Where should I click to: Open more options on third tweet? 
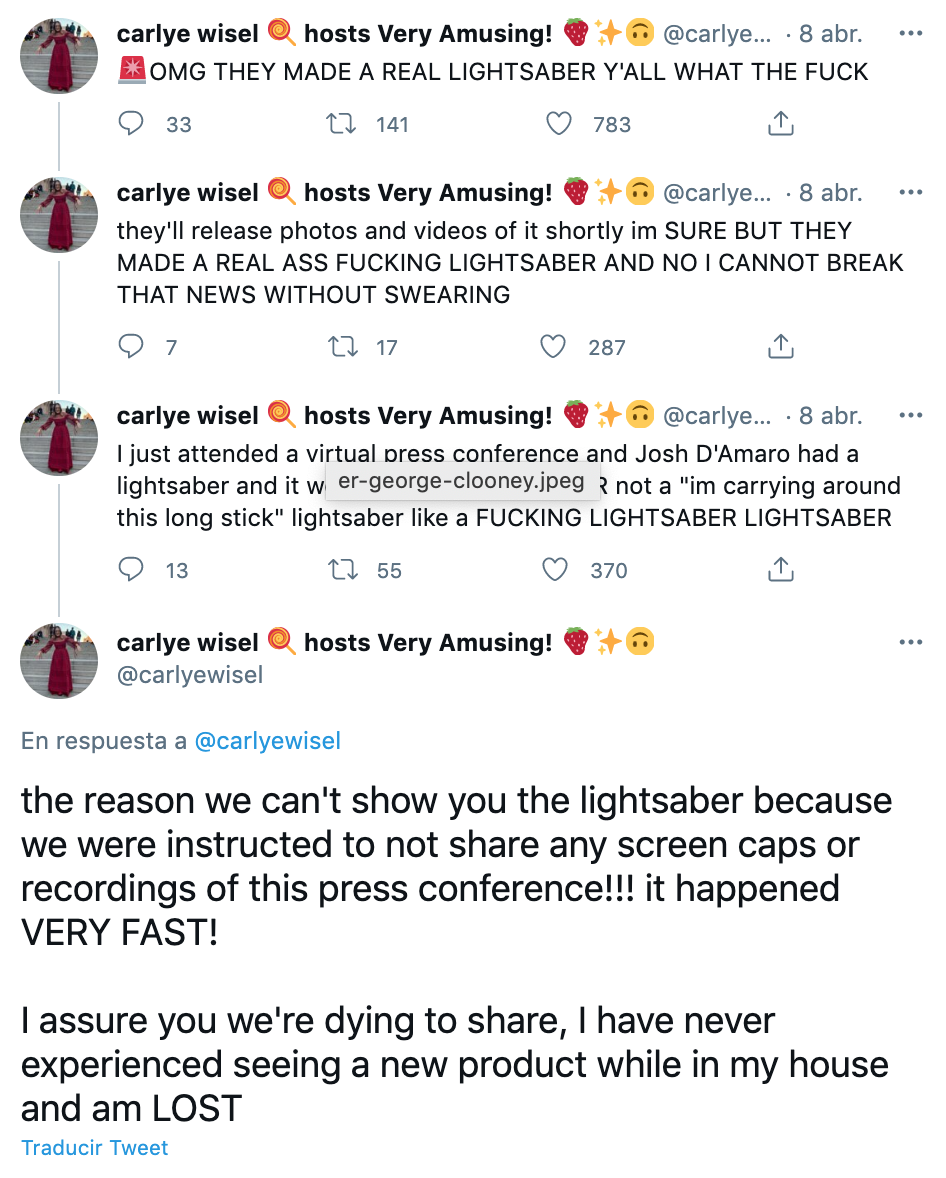coord(910,416)
